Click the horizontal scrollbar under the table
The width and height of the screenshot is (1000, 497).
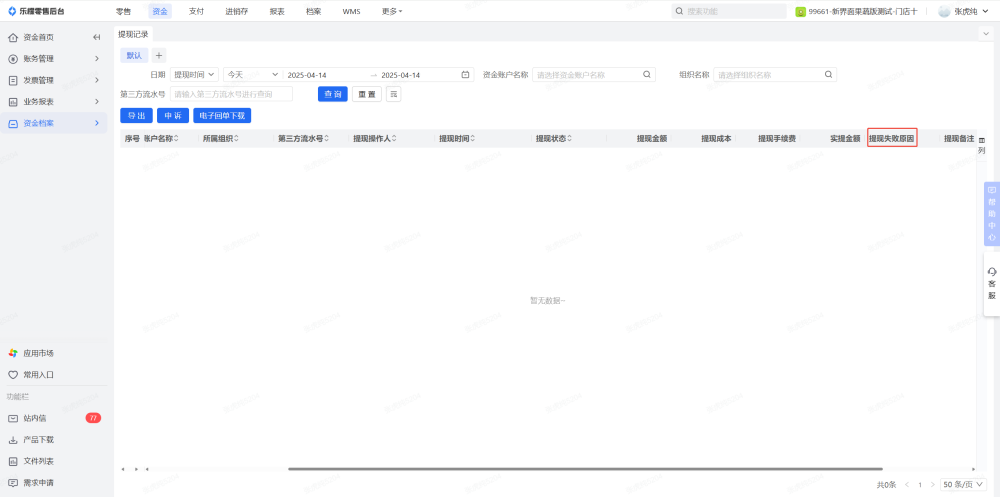point(585,468)
